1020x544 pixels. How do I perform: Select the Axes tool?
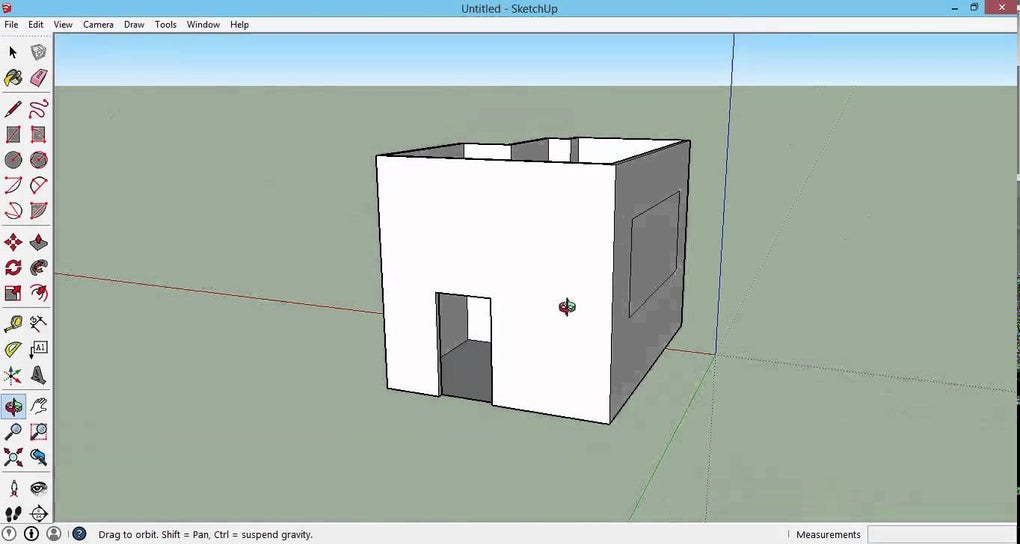point(13,375)
